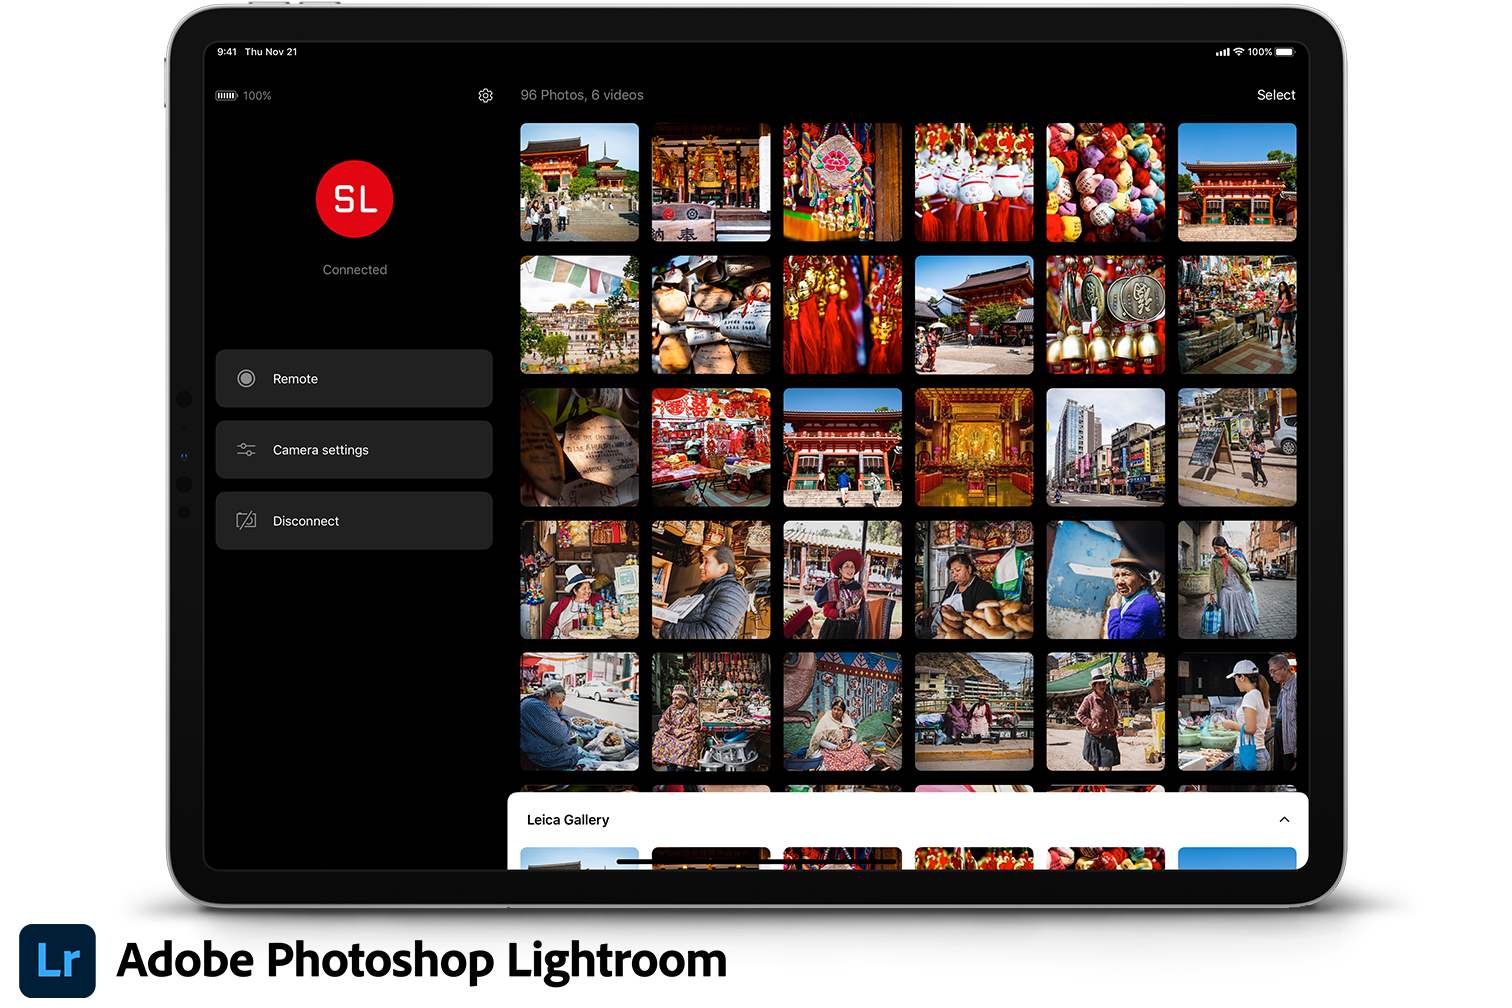The width and height of the screenshot is (1512, 1008).
Task: Open the golden bells and coins photo
Action: click(1105, 315)
